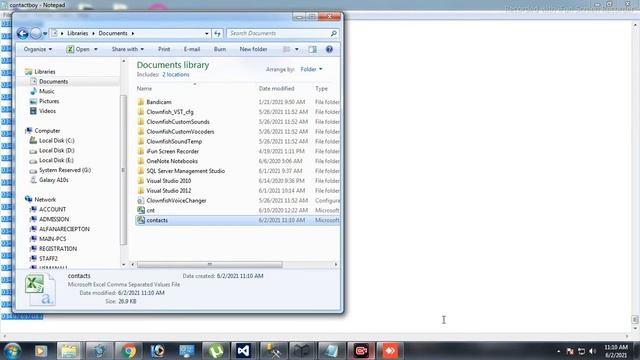Expand the address bar history dropdown
640x360 pixels.
point(207,33)
